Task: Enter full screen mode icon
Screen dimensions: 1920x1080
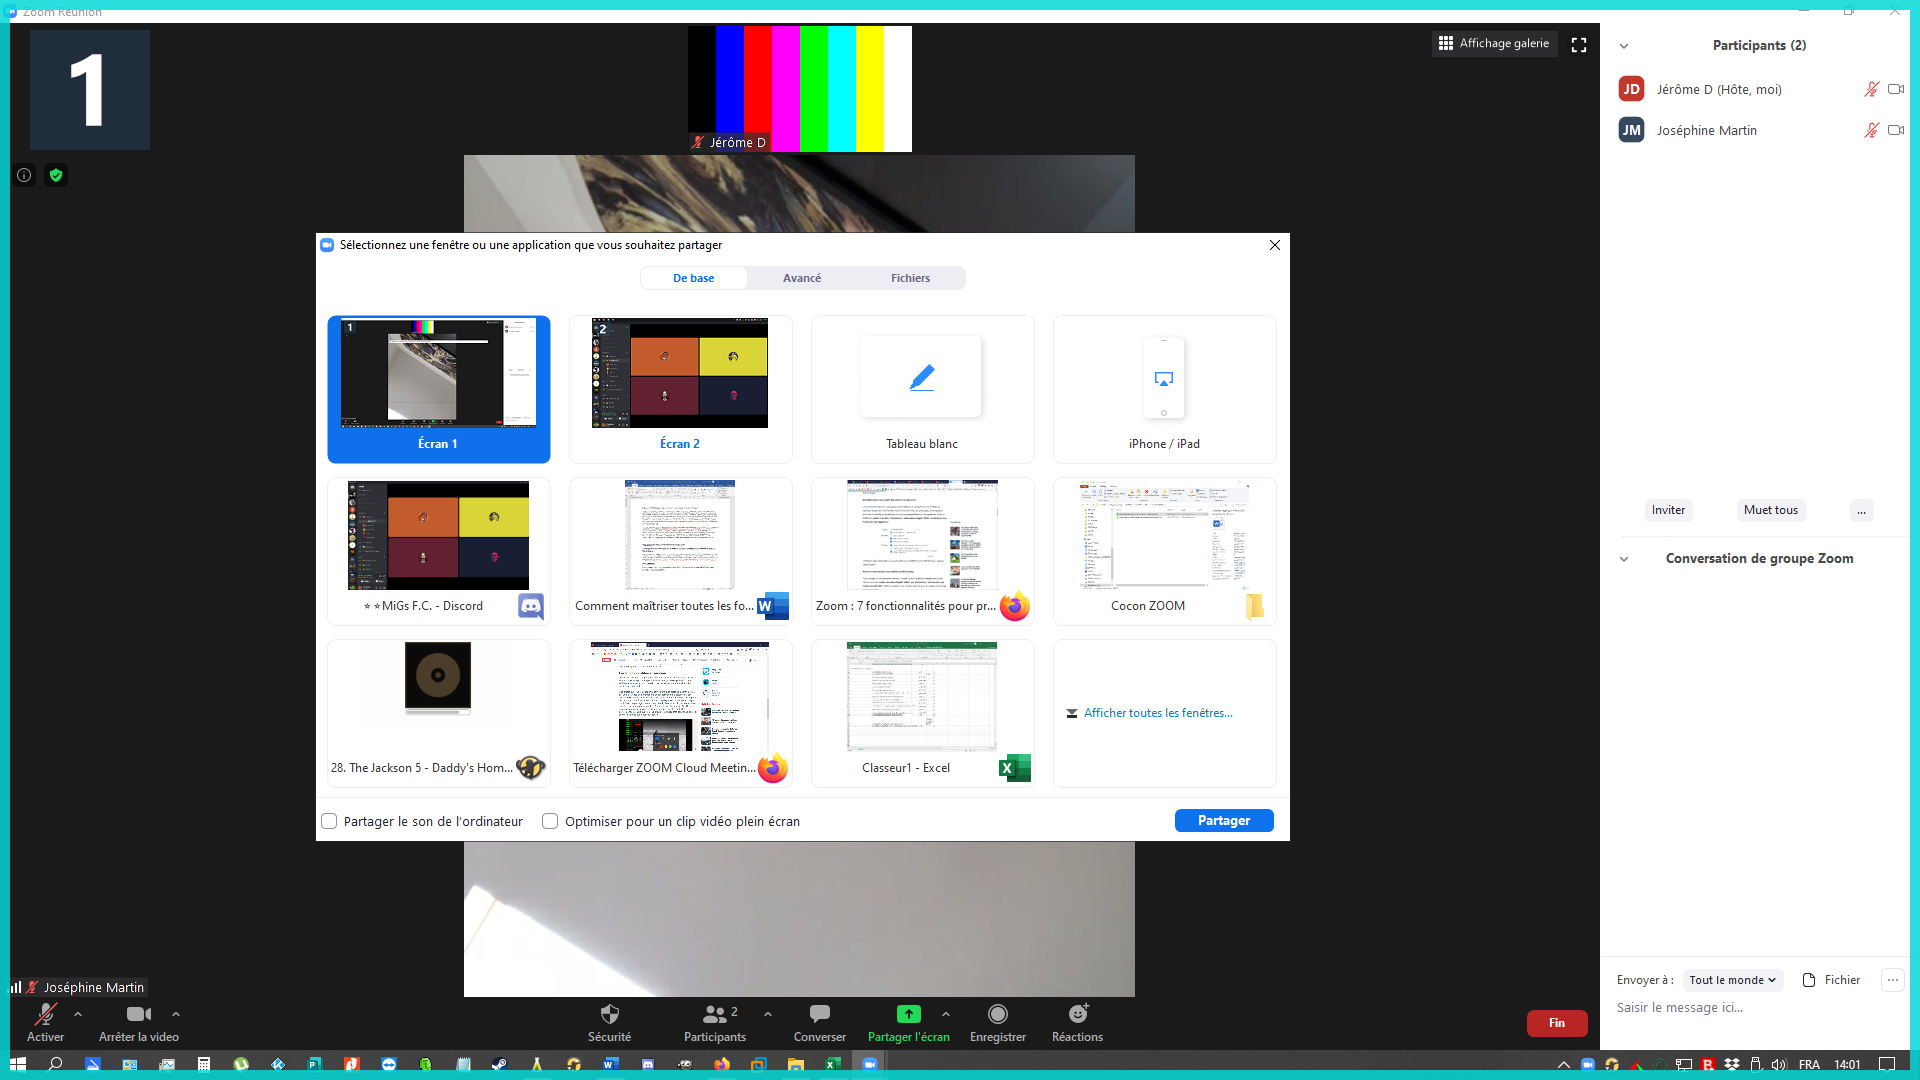Action: pos(1579,45)
